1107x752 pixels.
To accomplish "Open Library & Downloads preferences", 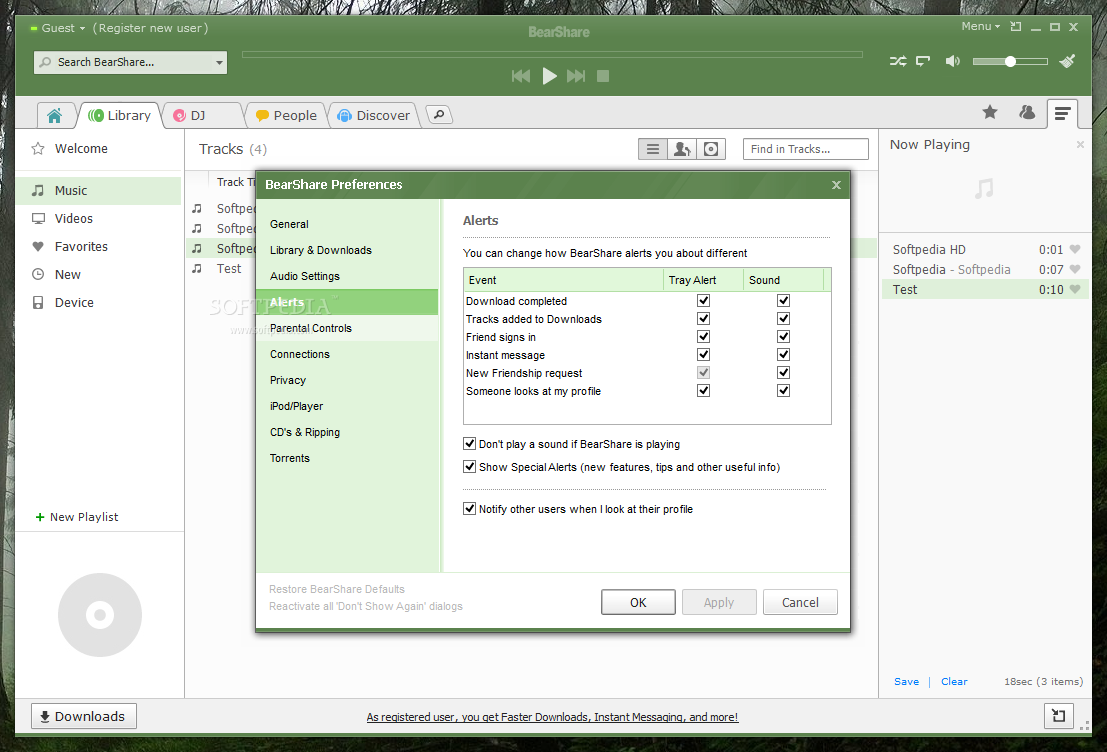I will 347,250.
